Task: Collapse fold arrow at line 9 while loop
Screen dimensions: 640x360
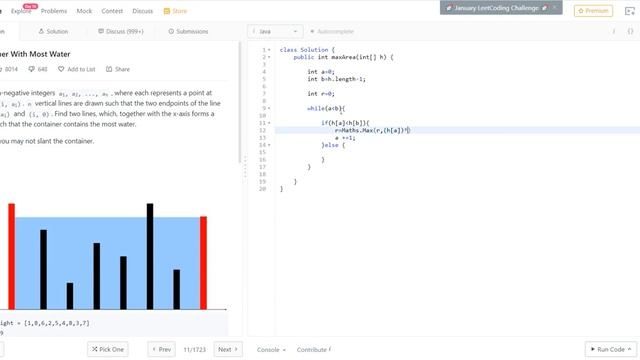Action: [269, 109]
